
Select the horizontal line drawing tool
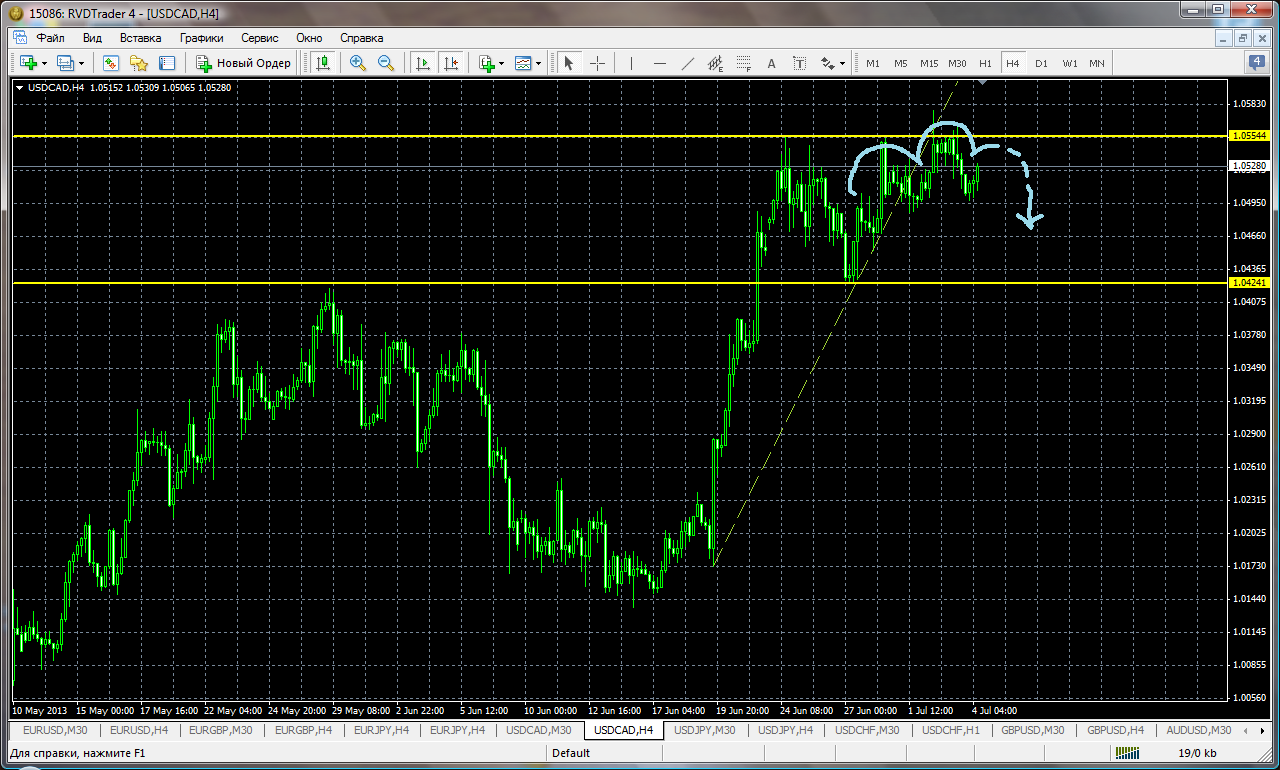coord(659,63)
